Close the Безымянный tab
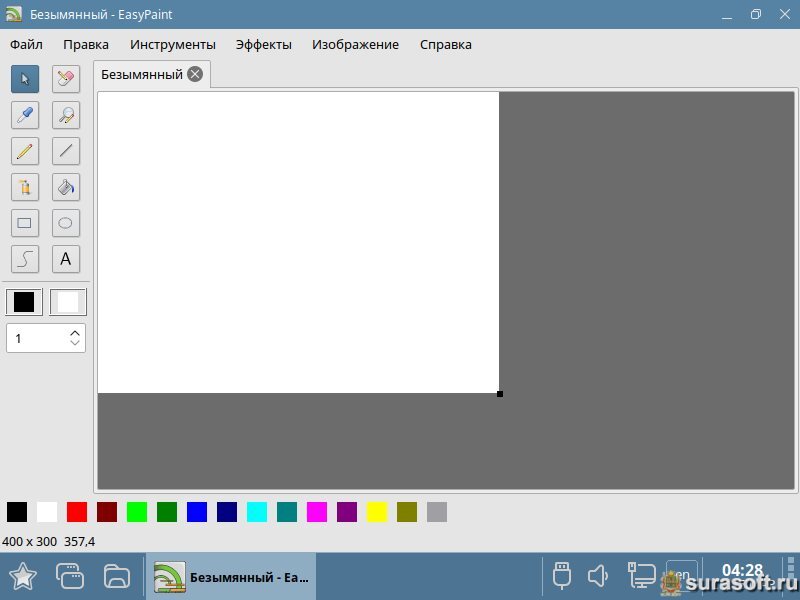This screenshot has width=800, height=600. pos(195,74)
